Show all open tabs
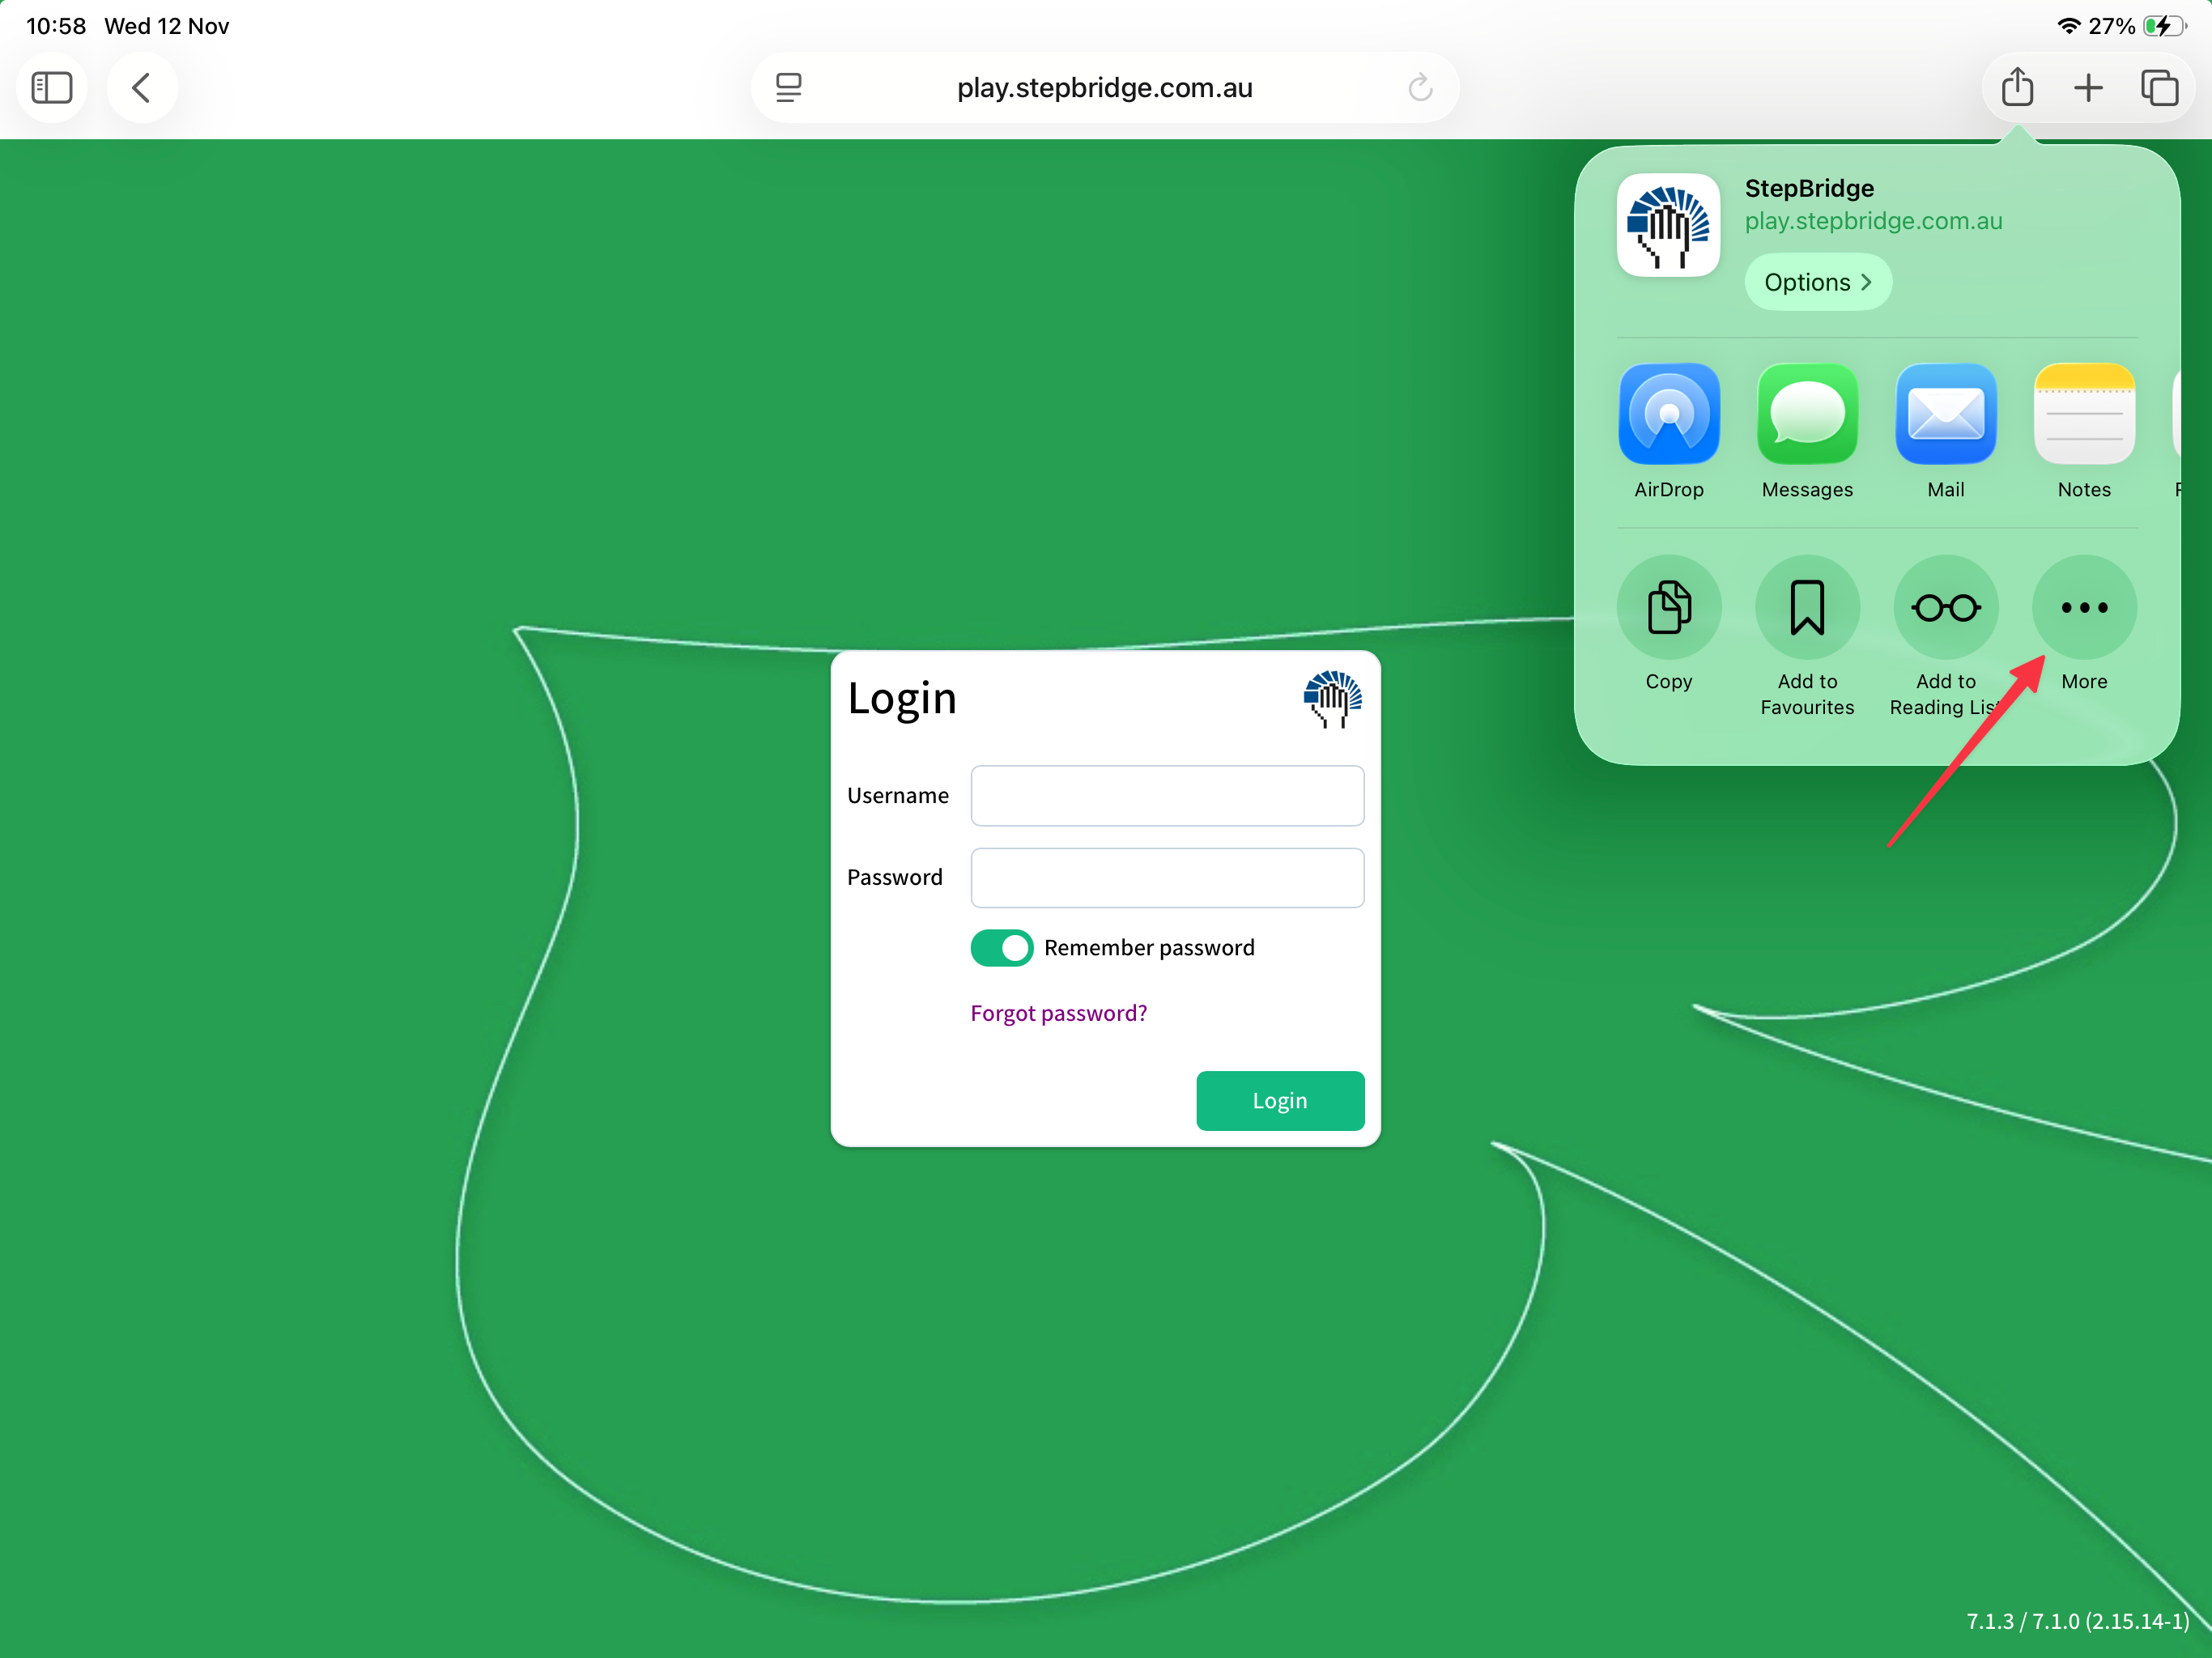Viewport: 2212px width, 1658px height. (x=2161, y=87)
